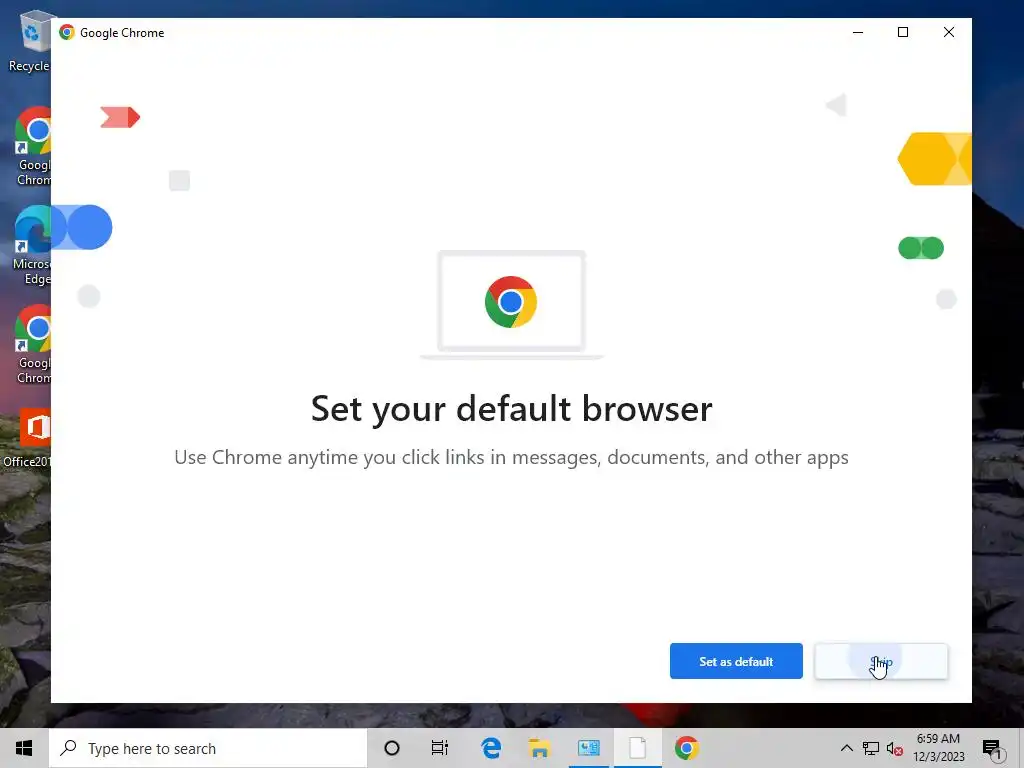The height and width of the screenshot is (768, 1024).
Task: Click the Google Chrome taskbar icon
Action: click(x=686, y=748)
